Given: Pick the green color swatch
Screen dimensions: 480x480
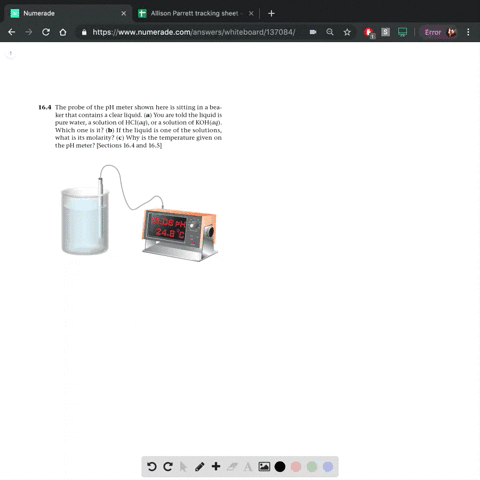Looking at the screenshot, I should point(312,467).
